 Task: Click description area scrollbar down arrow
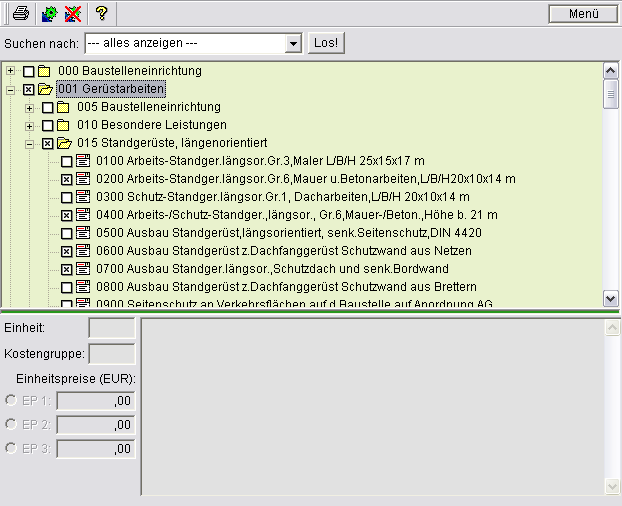click(x=612, y=486)
